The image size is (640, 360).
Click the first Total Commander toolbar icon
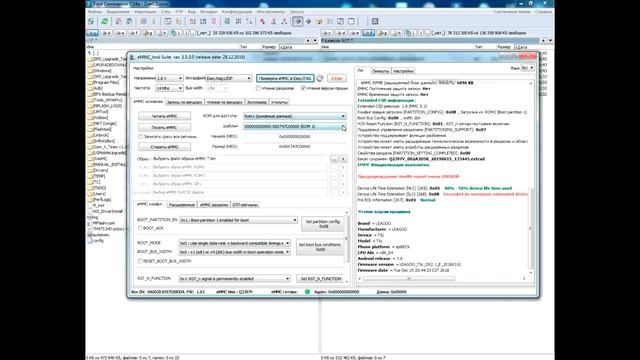pyautogui.click(x=91, y=21)
